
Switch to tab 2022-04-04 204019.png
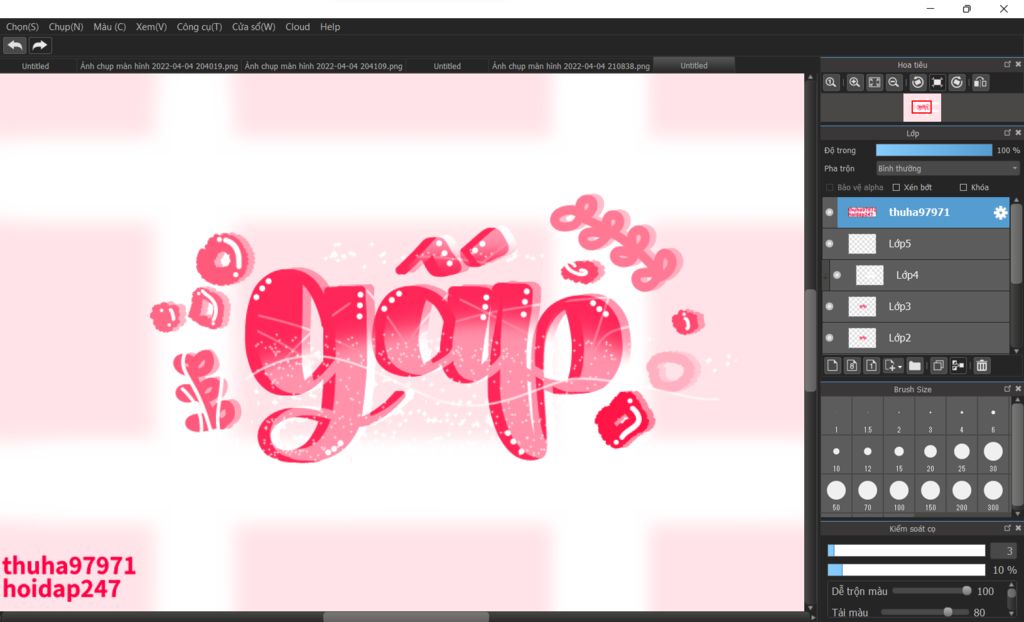point(159,66)
